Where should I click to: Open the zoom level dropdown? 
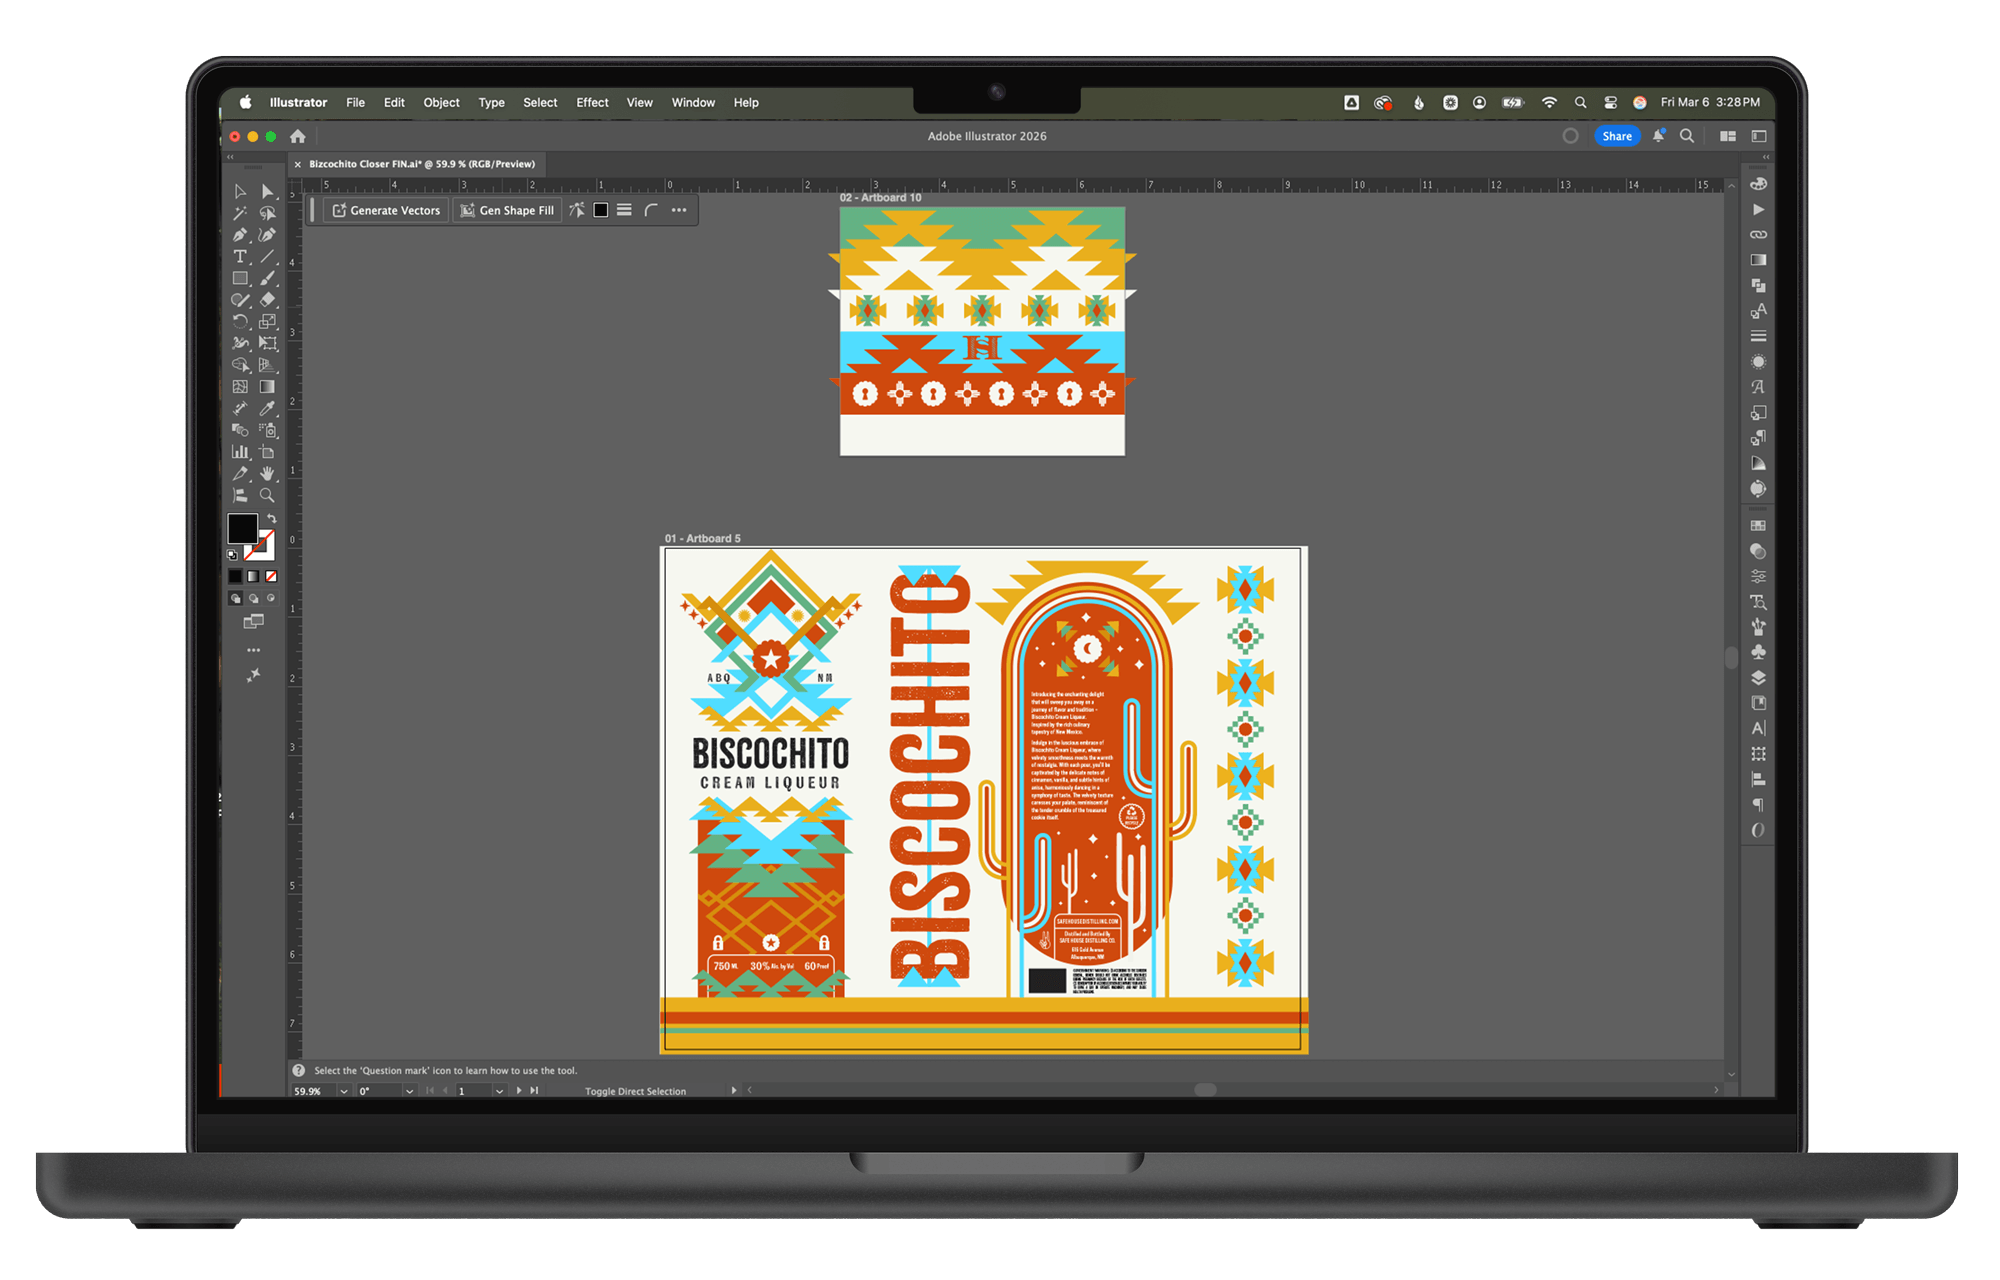[343, 1091]
